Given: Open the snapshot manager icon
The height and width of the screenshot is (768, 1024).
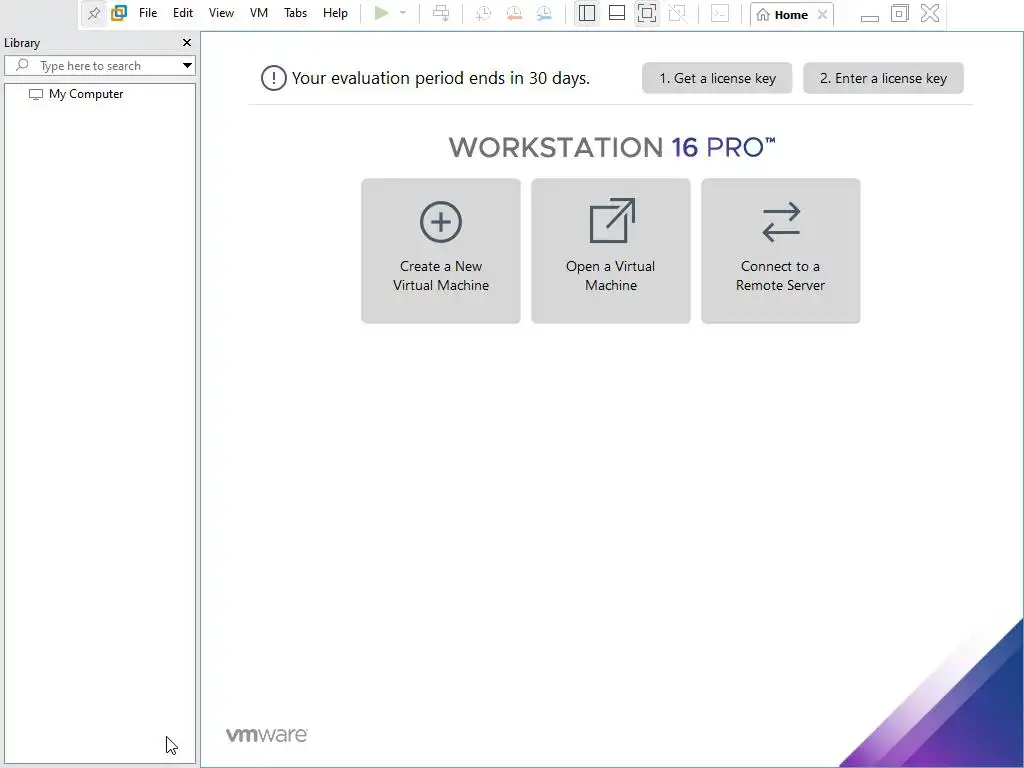Looking at the screenshot, I should [x=544, y=13].
